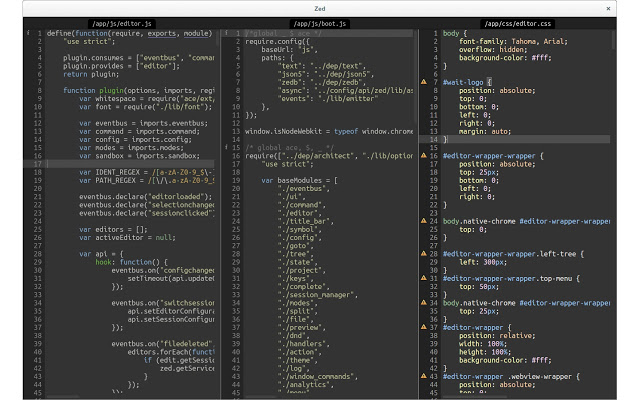
Task: Select the /app/css/editor.css pane title
Action: pyautogui.click(x=518, y=24)
